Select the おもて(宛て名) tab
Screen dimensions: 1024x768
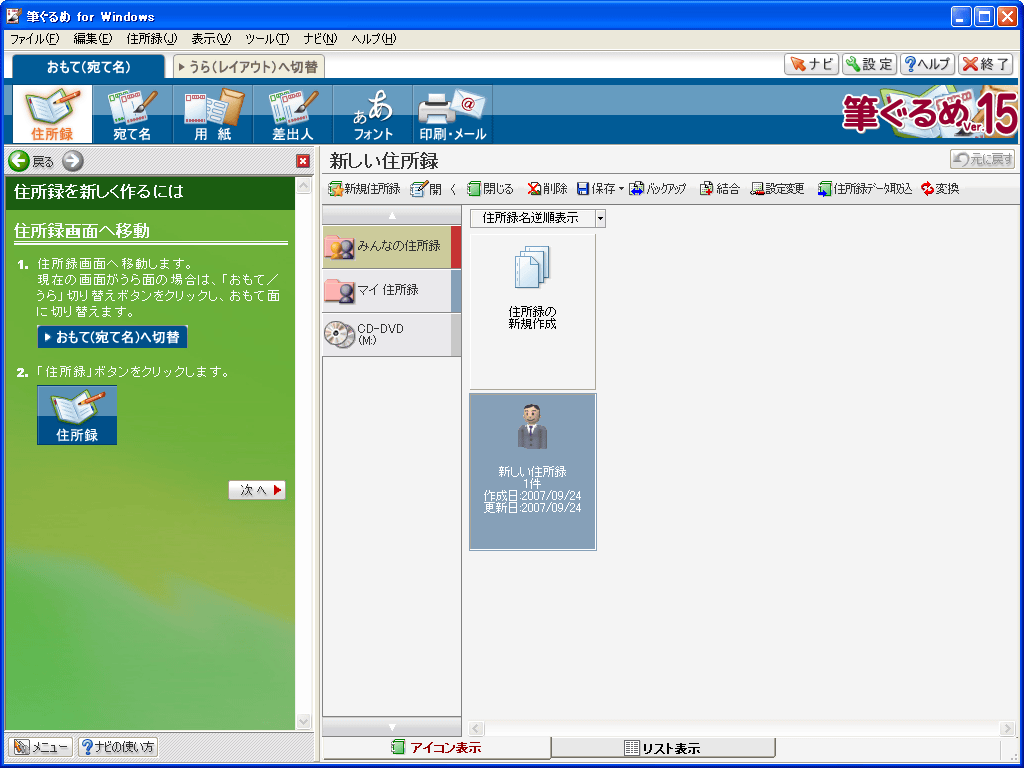88,67
